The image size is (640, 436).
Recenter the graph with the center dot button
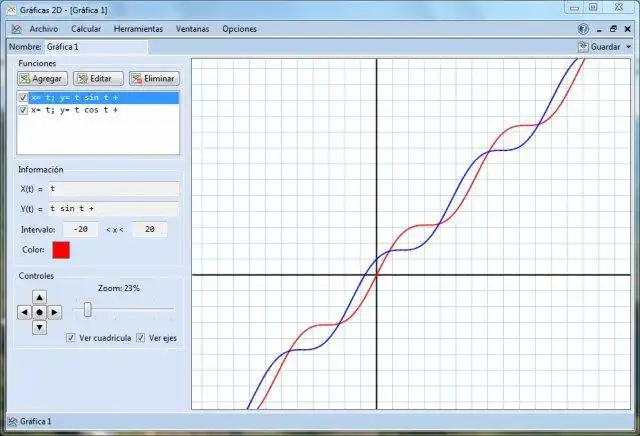pyautogui.click(x=39, y=313)
